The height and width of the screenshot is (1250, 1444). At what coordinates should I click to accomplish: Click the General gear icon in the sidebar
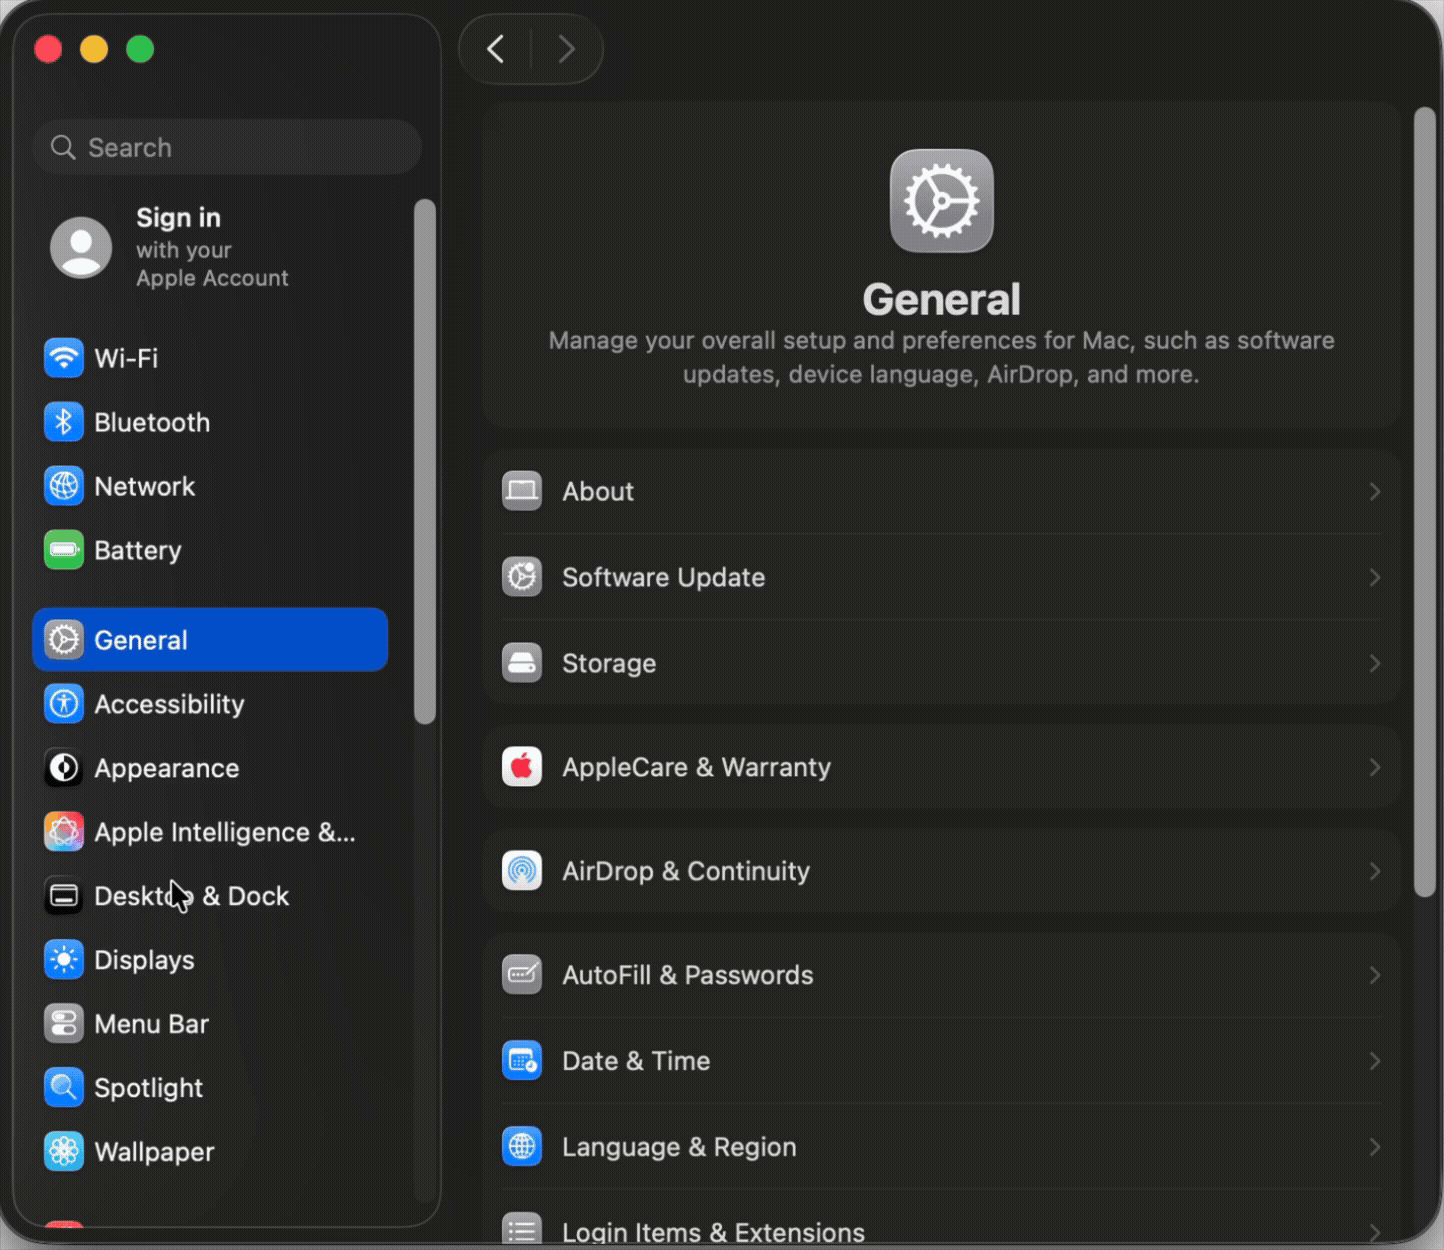pos(64,640)
